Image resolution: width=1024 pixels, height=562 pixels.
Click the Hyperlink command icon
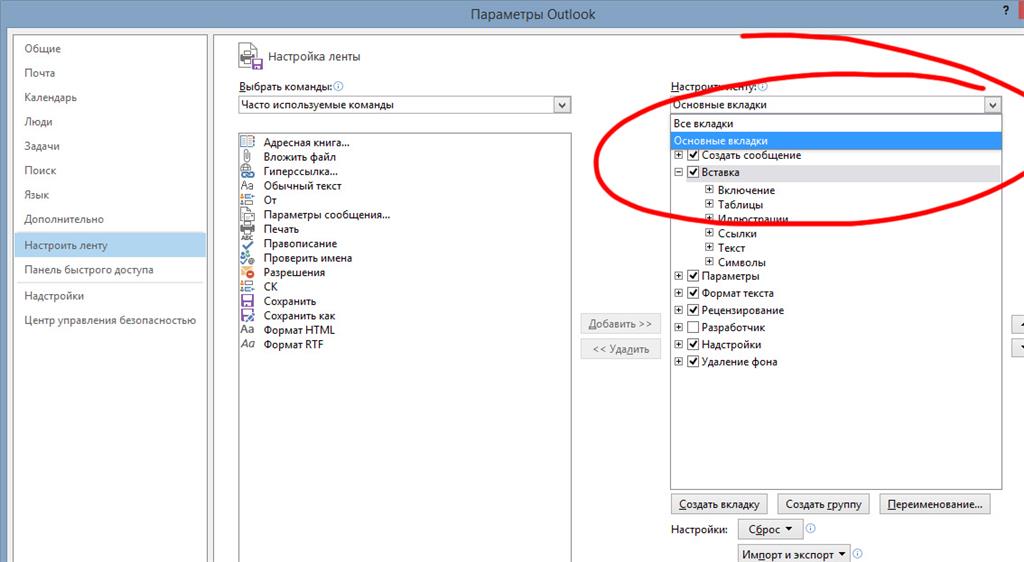(x=248, y=171)
